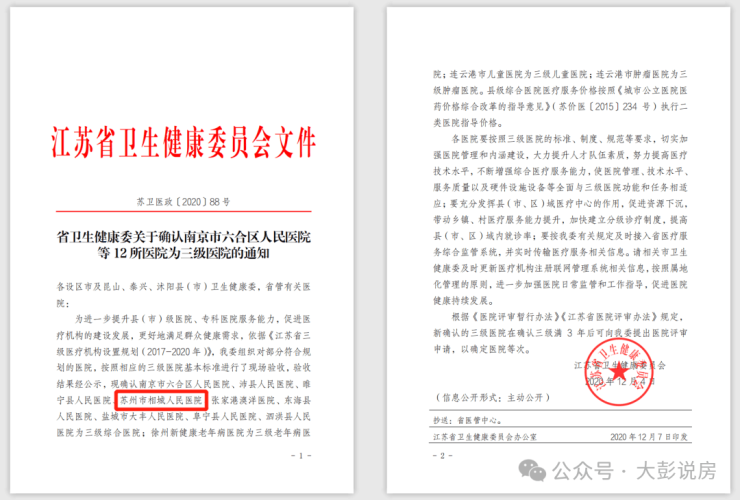
Task: Click the 抄送：省医管中心 line
Action: [468, 420]
